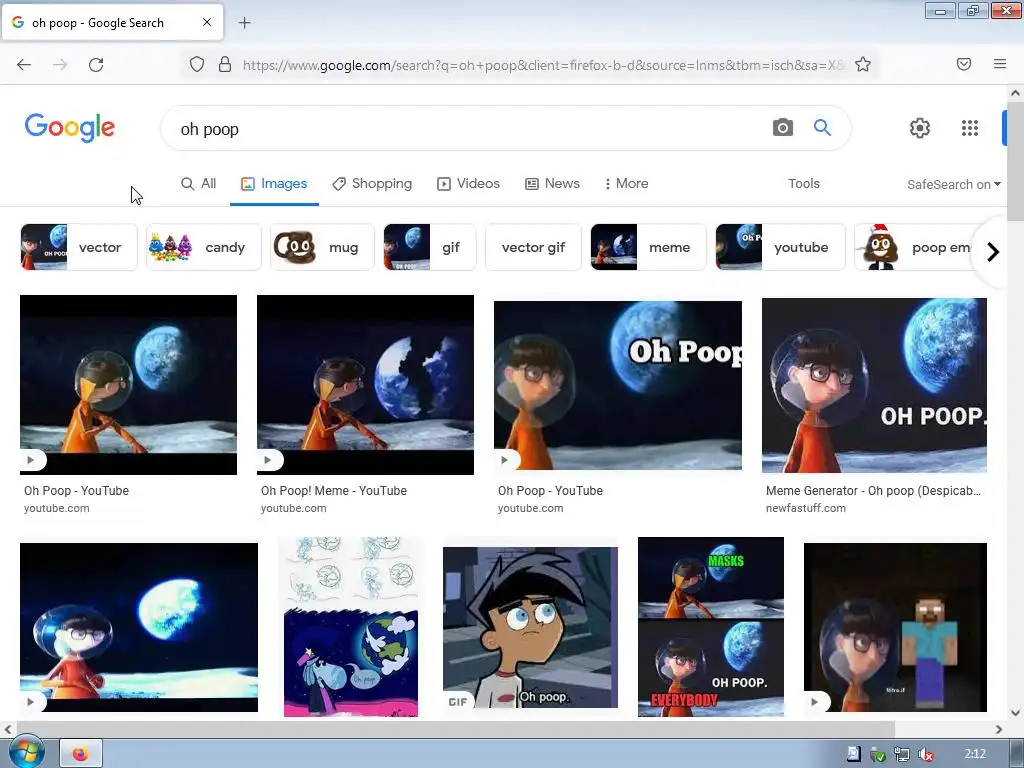This screenshot has height=768, width=1024.
Task: Expand the SafeSearch on dropdown
Action: click(x=953, y=185)
